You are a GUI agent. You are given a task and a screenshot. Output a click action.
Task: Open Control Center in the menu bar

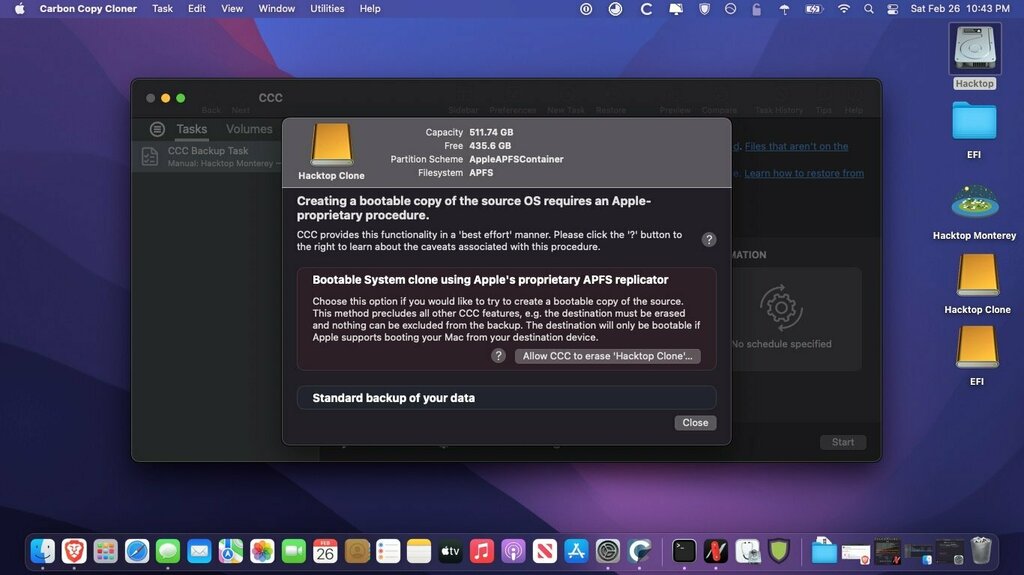893,9
